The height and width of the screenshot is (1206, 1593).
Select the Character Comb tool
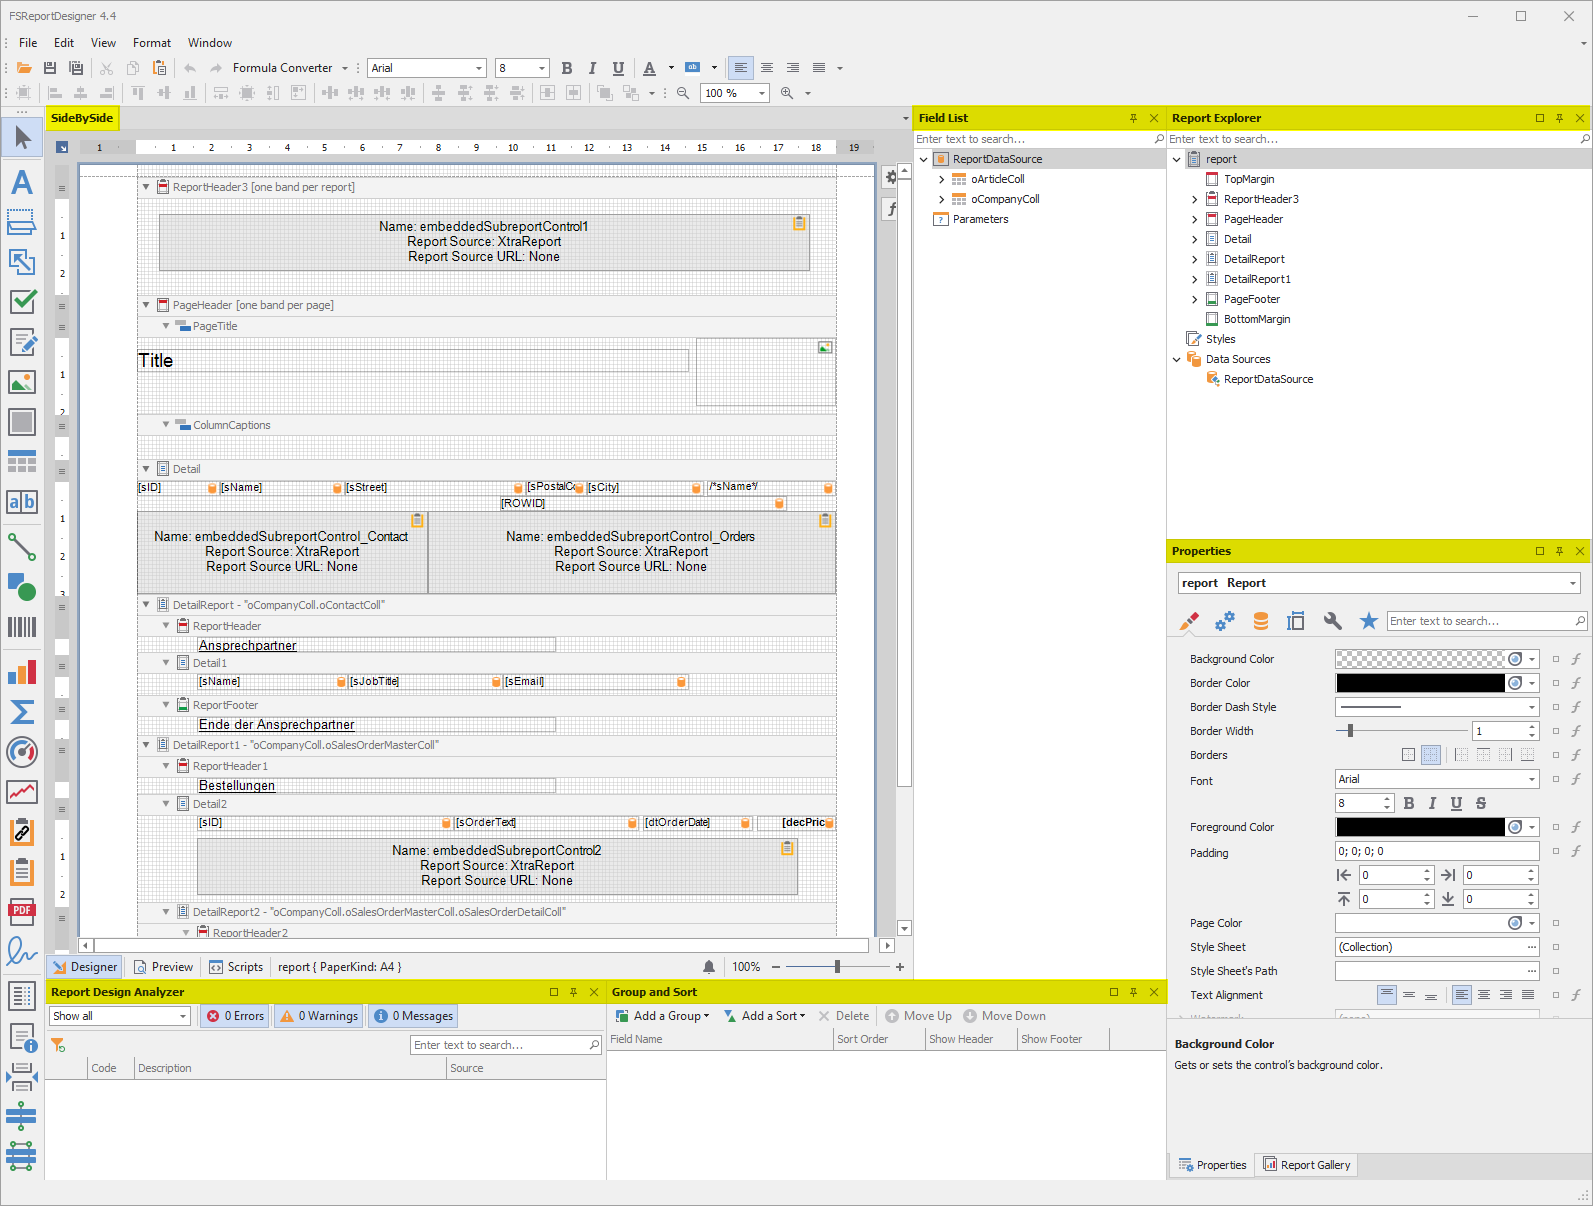pos(22,502)
